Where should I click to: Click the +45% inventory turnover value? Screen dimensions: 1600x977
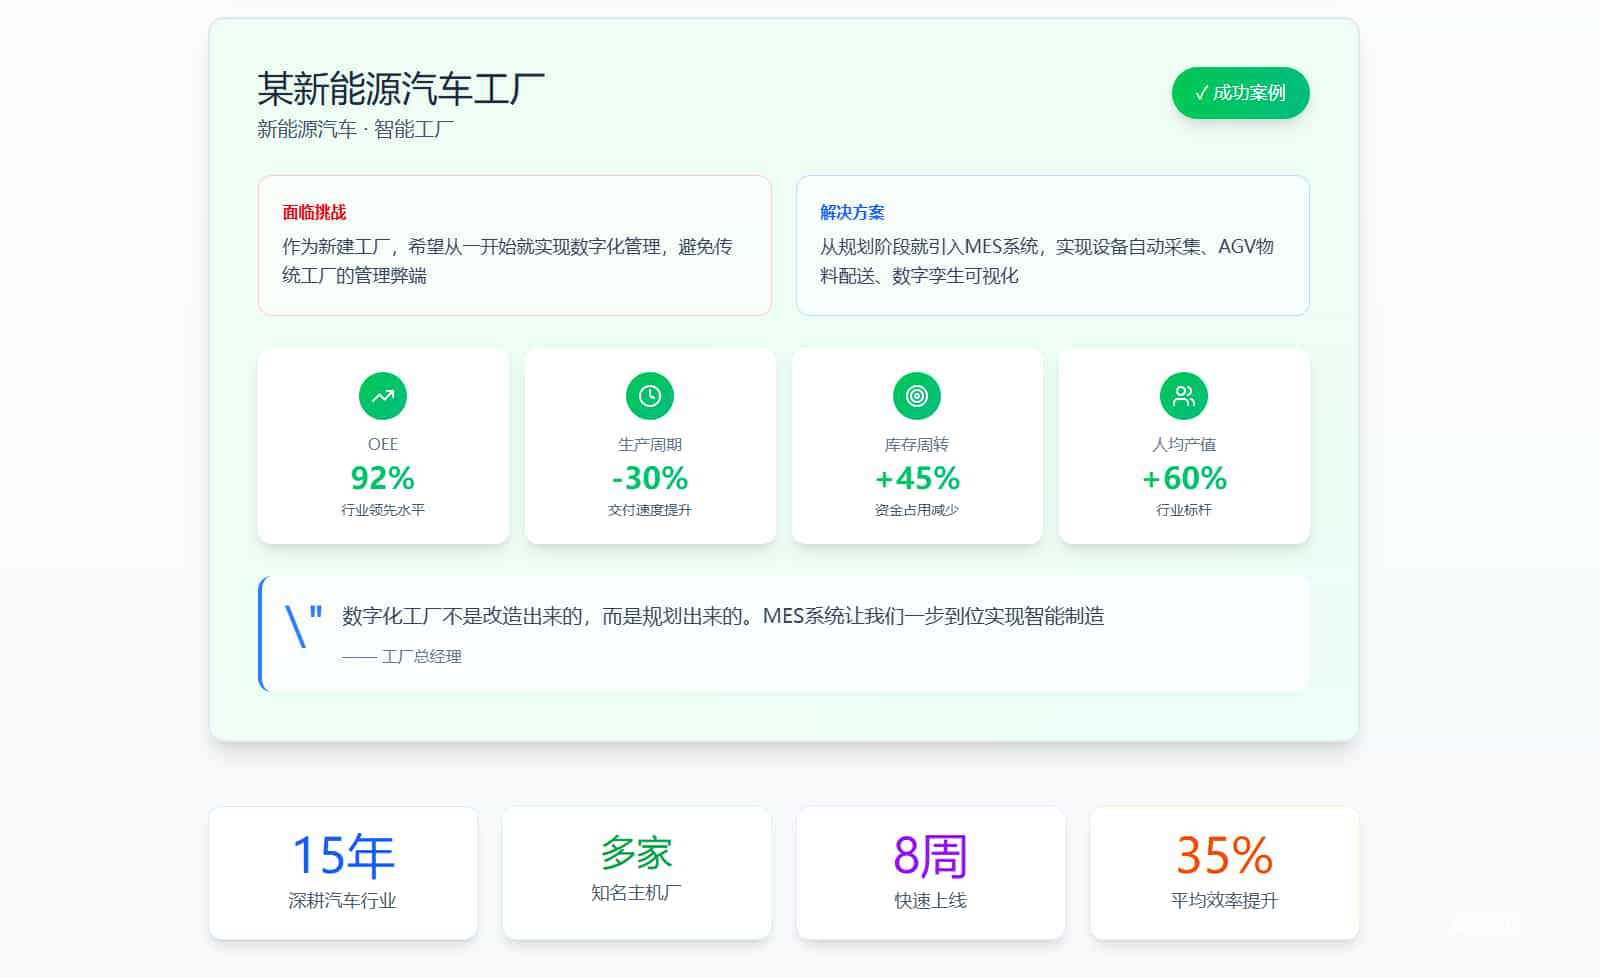click(917, 478)
